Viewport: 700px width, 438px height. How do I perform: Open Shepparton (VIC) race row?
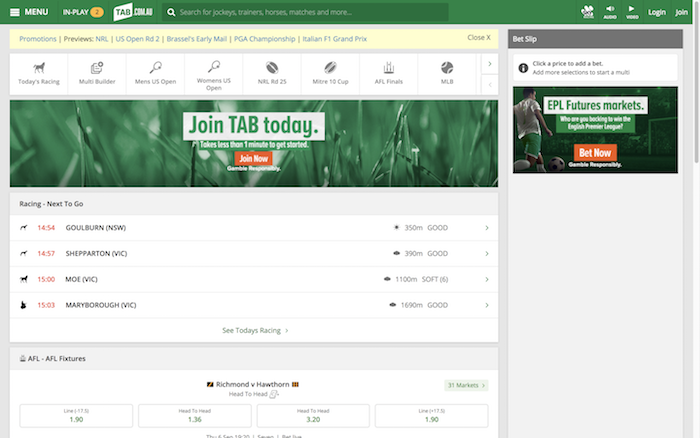254,254
